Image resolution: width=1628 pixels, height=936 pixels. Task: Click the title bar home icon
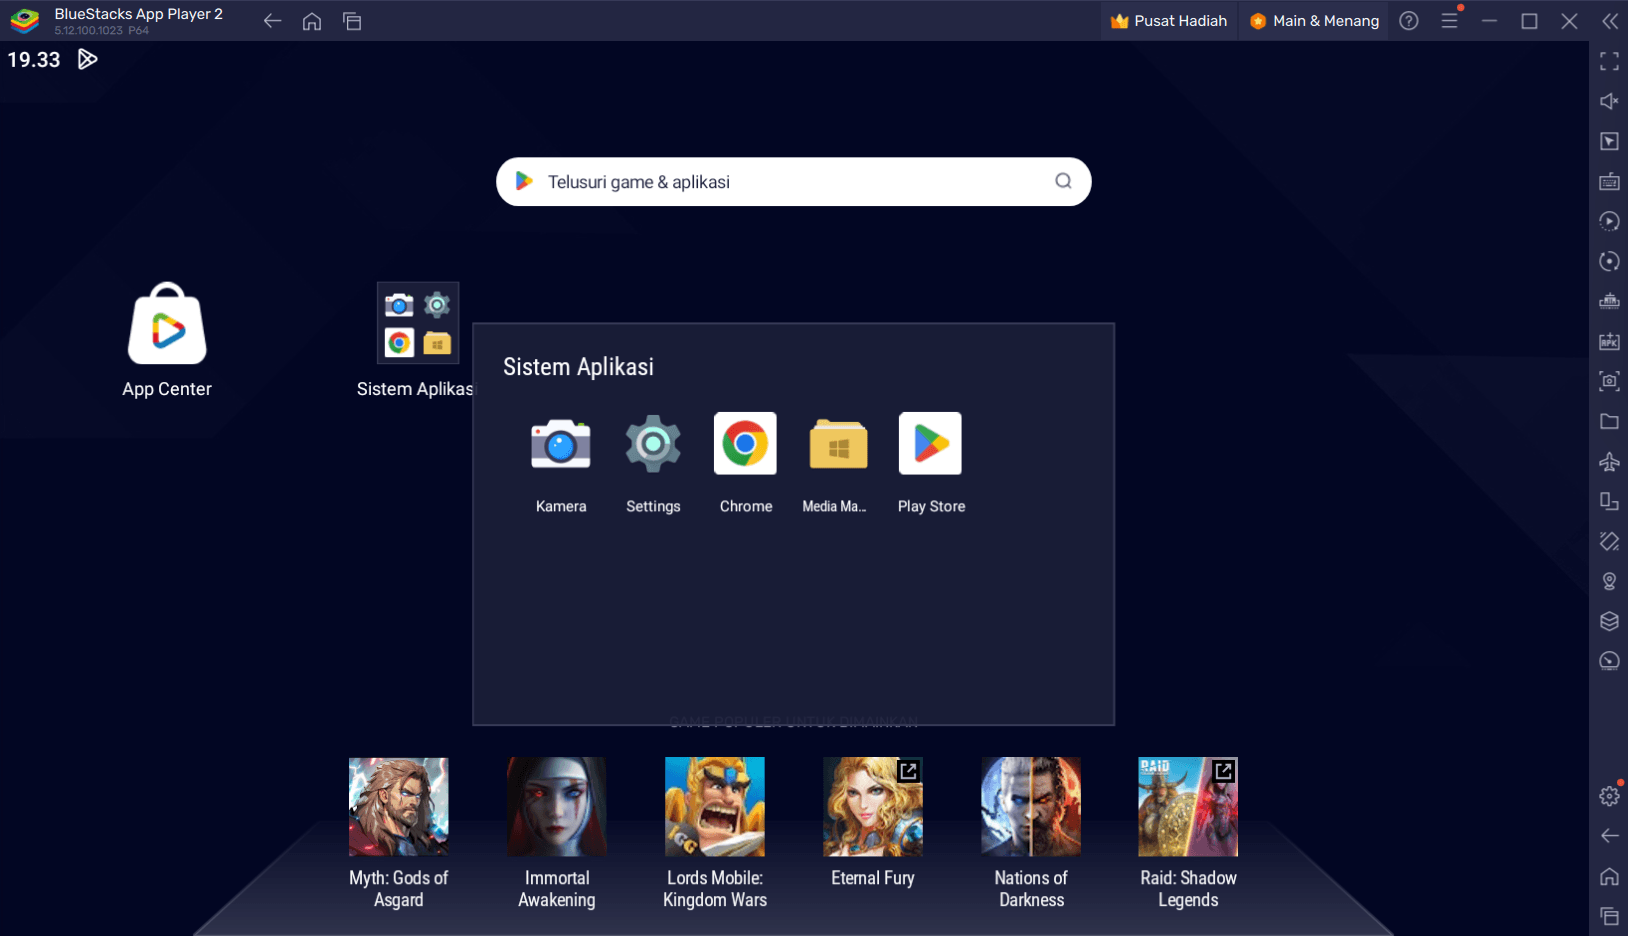[312, 21]
